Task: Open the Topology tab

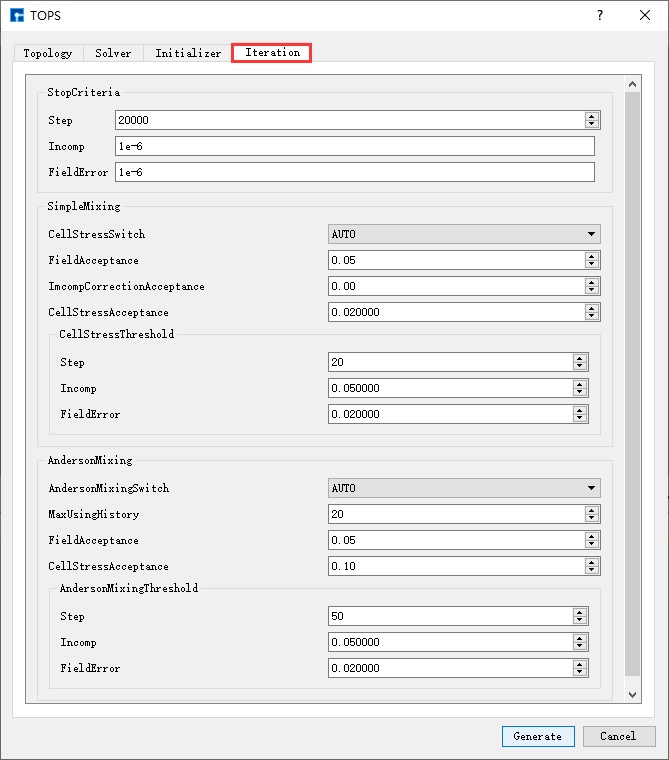Action: pos(48,53)
